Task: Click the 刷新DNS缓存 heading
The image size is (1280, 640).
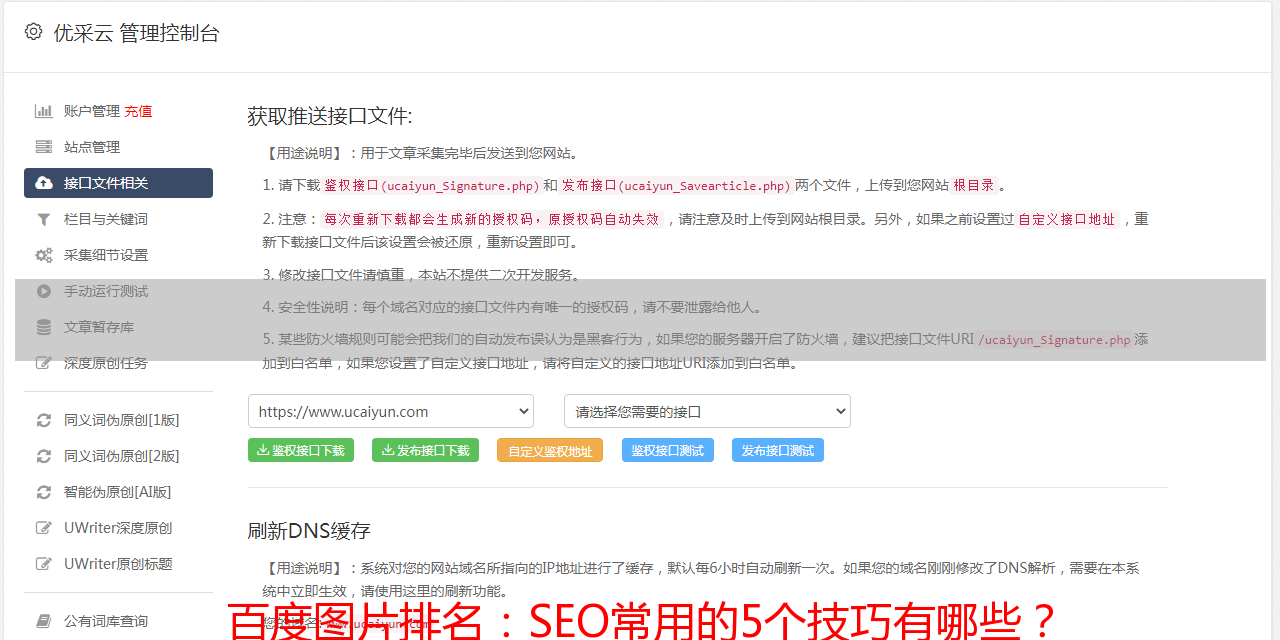Action: [x=309, y=531]
